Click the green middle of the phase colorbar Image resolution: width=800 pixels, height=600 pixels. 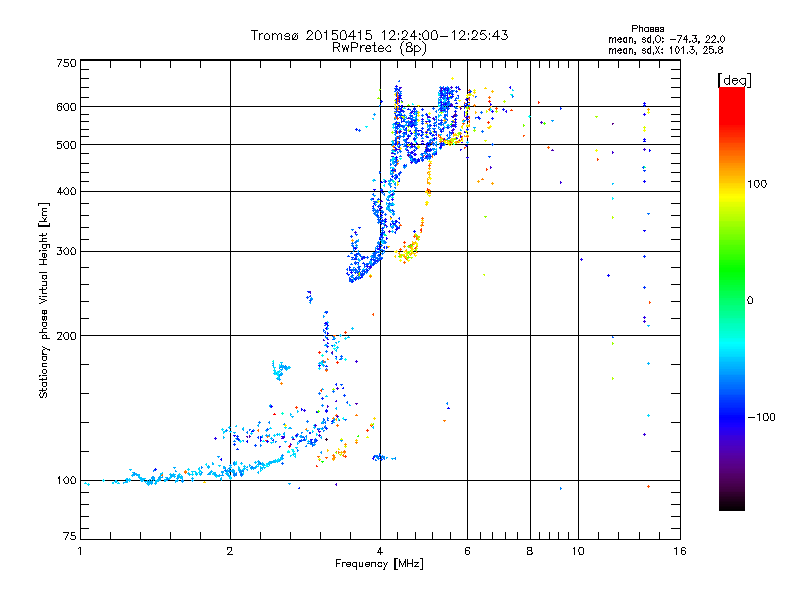tap(732, 276)
